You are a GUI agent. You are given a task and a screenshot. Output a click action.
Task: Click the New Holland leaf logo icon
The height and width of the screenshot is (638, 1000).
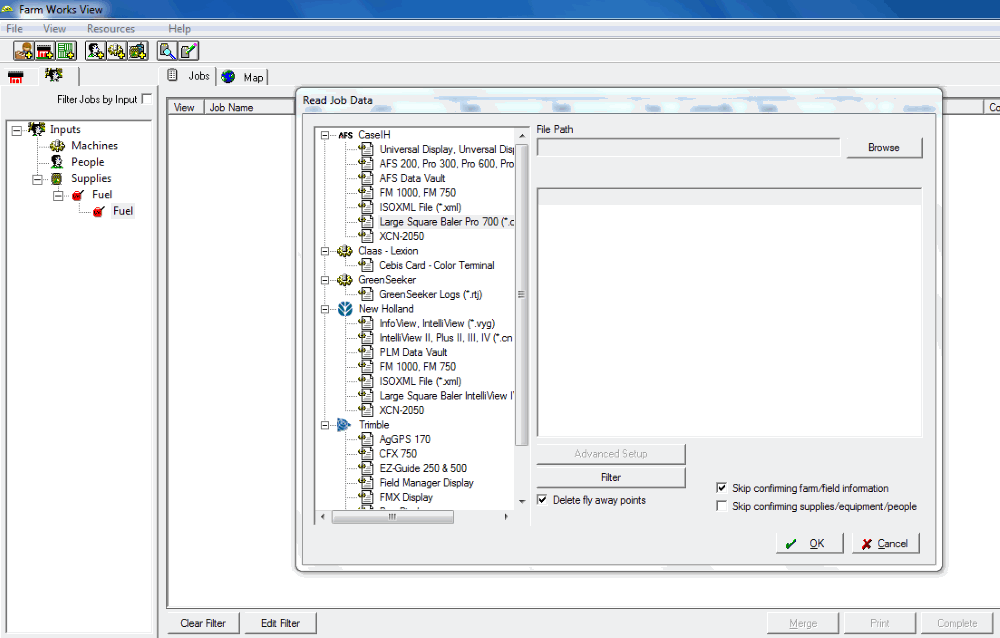coord(345,309)
